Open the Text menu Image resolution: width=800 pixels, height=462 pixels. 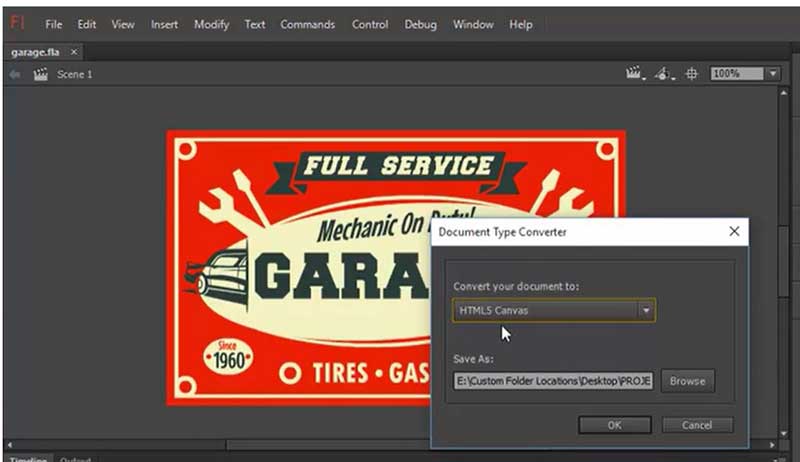tap(255, 24)
